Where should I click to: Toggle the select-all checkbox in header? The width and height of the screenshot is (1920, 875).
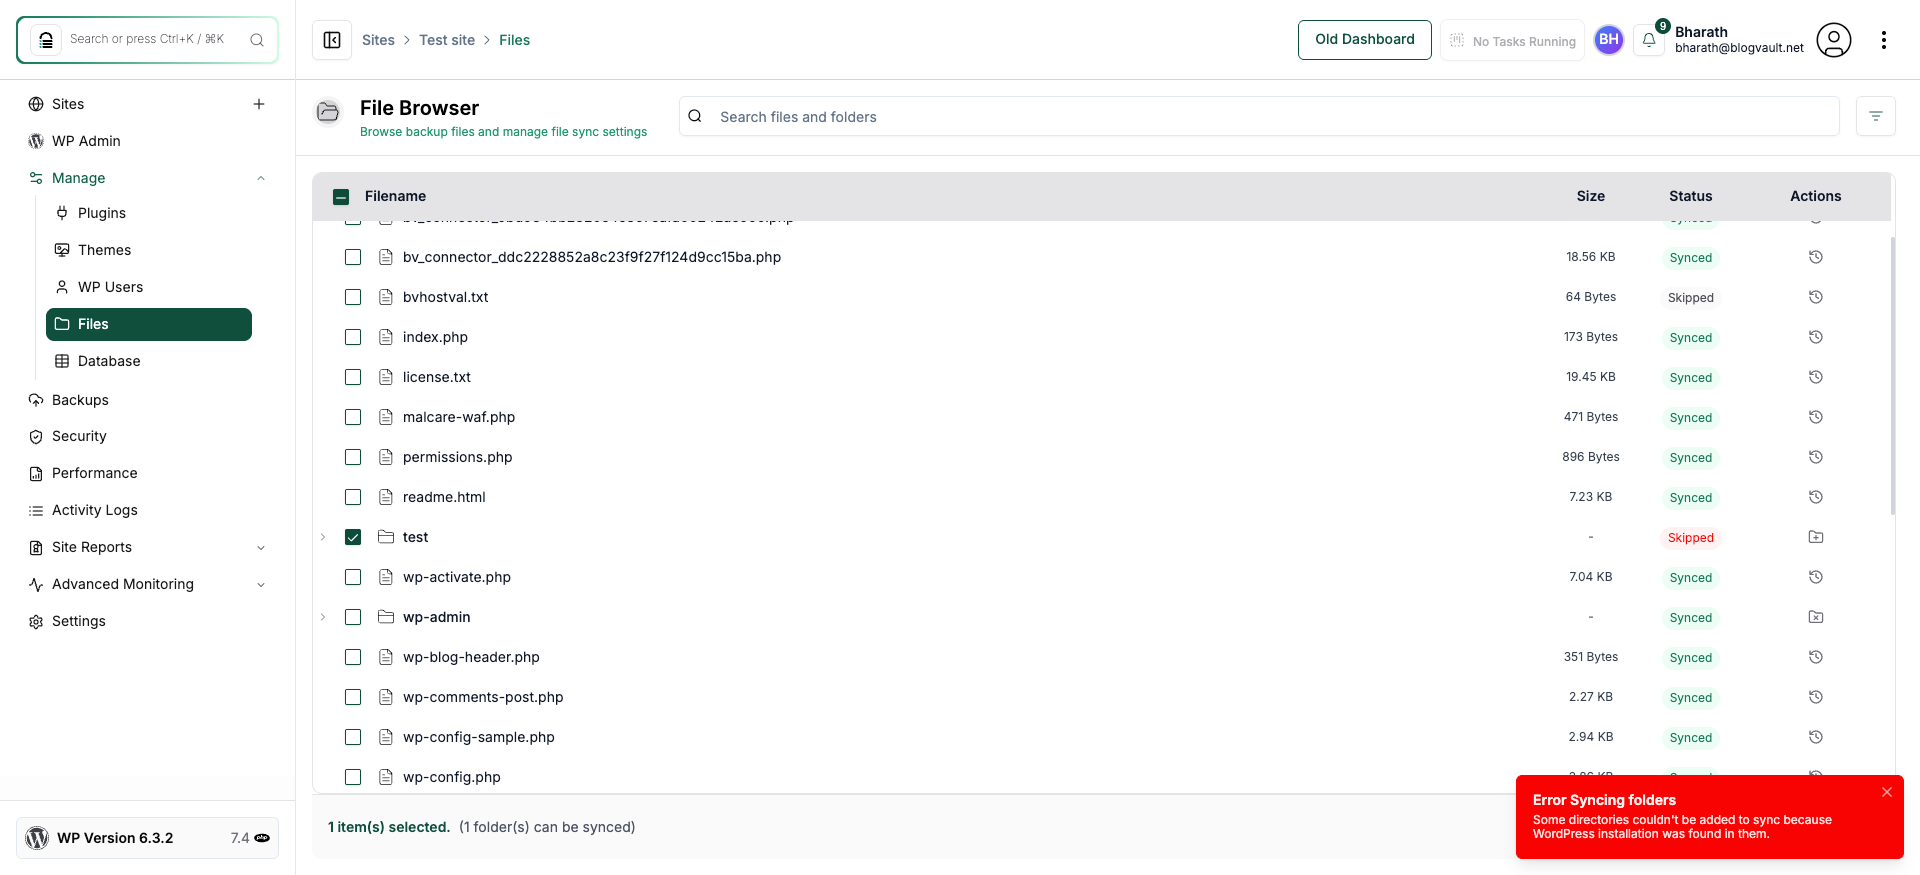click(x=341, y=197)
